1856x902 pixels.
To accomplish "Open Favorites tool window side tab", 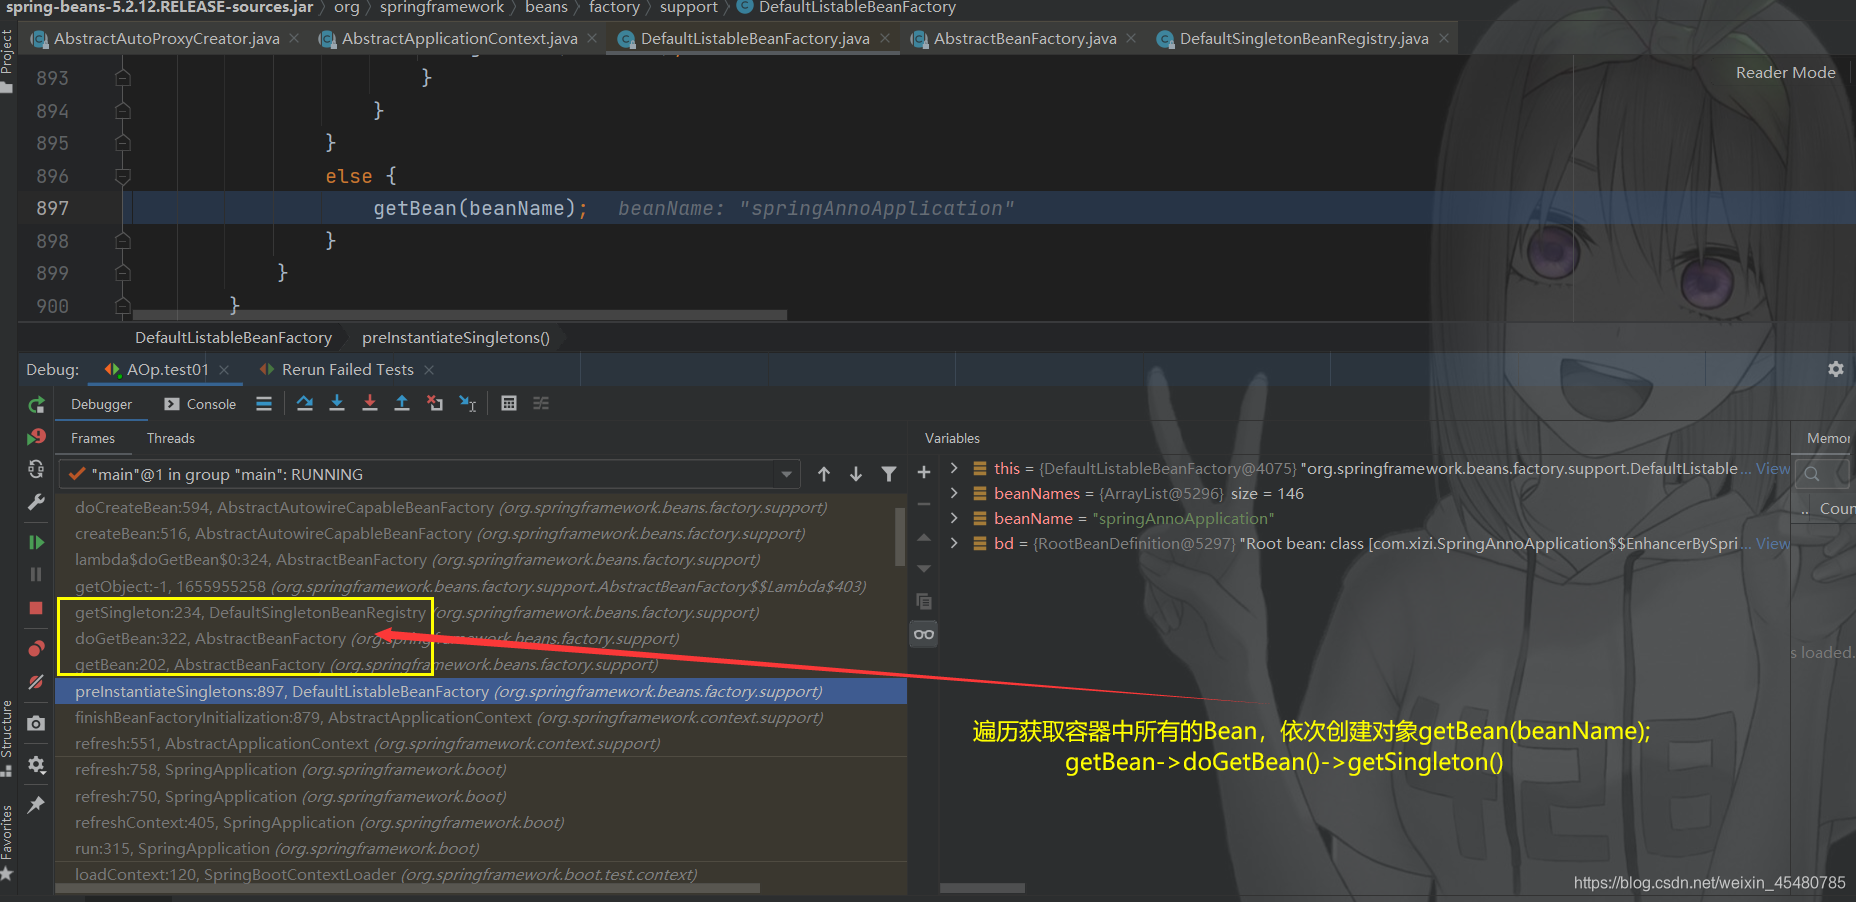I will point(8,842).
